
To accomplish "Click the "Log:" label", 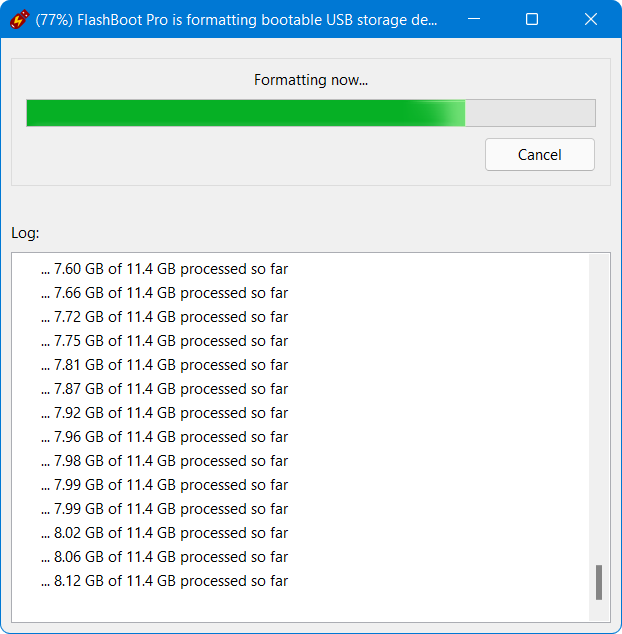I will coord(25,233).
